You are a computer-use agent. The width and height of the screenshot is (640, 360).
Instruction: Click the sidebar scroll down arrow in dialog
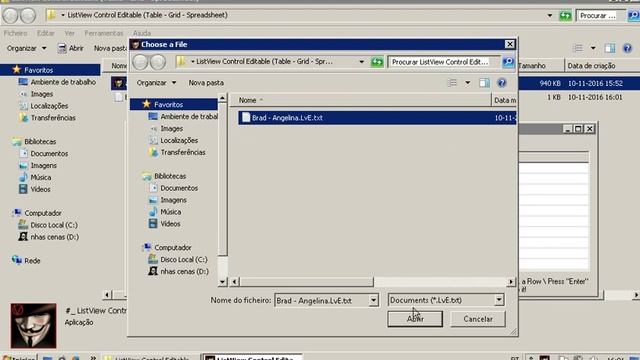click(x=222, y=281)
